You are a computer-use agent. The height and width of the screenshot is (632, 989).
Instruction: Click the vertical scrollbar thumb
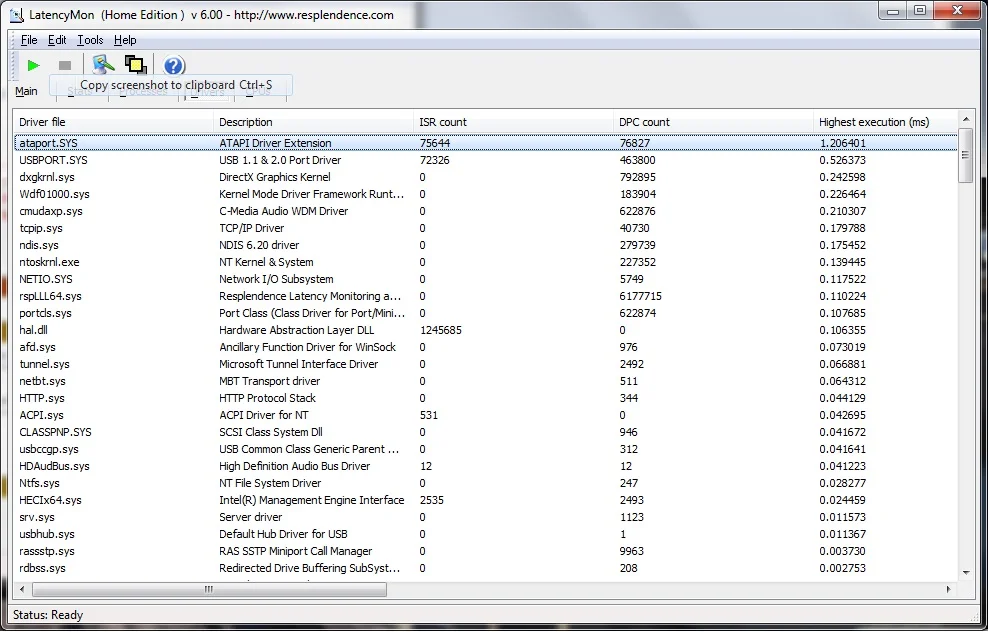click(966, 155)
